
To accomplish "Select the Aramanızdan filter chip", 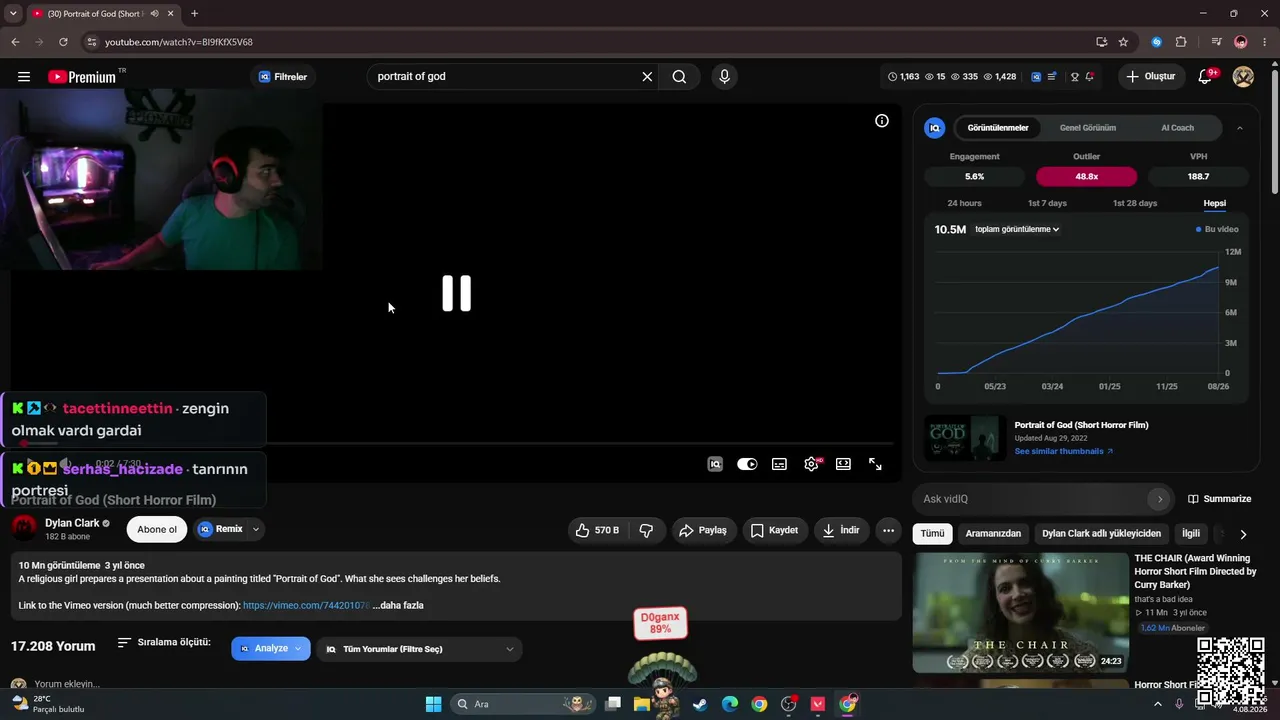I will 993,534.
